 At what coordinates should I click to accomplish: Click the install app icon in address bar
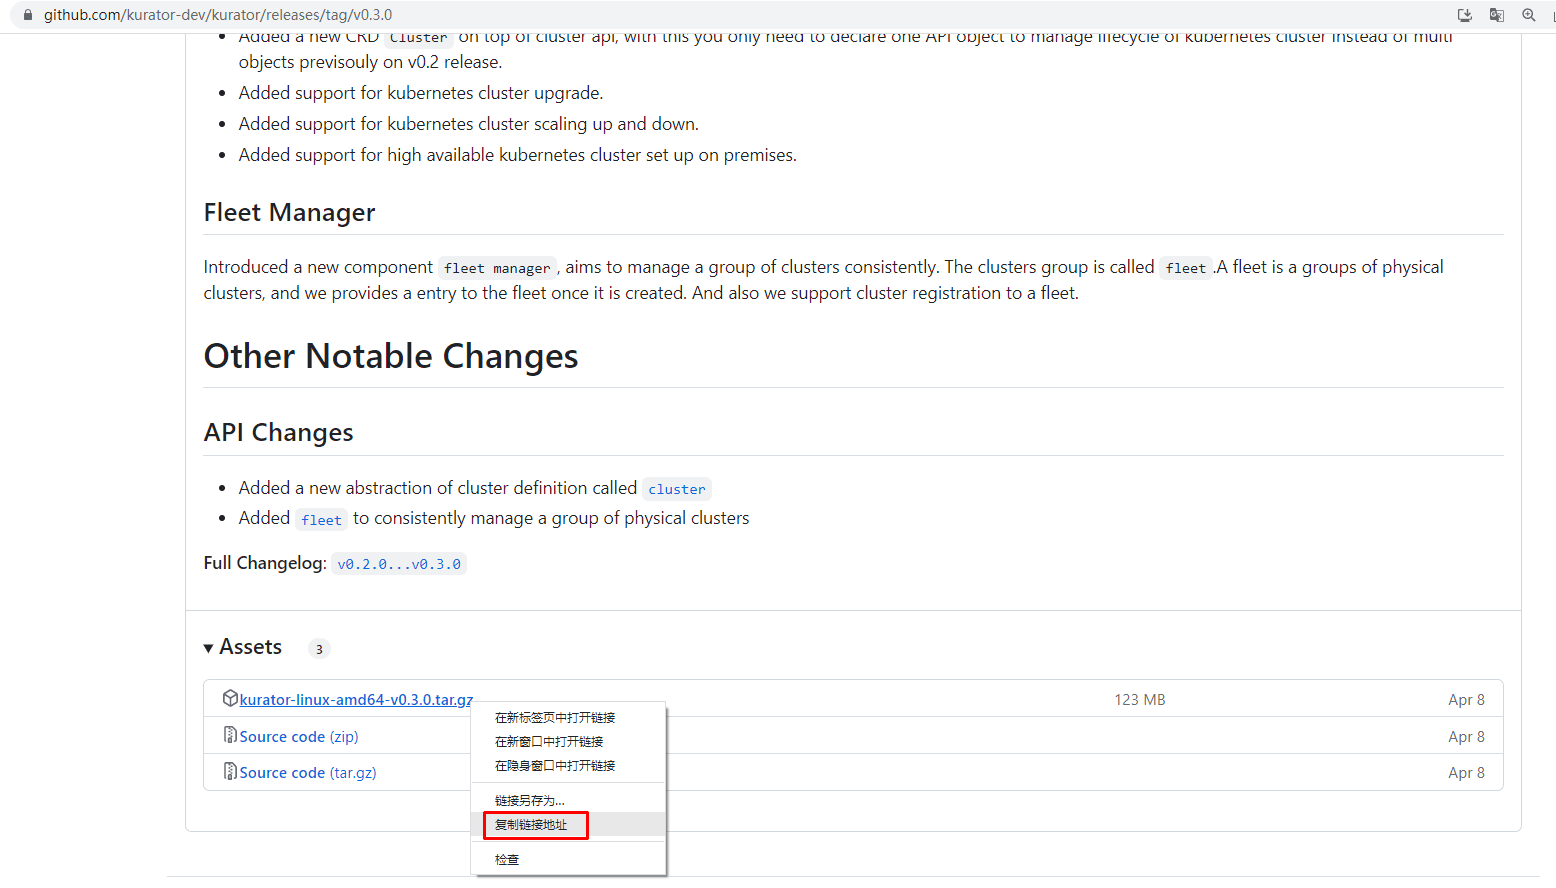point(1464,15)
